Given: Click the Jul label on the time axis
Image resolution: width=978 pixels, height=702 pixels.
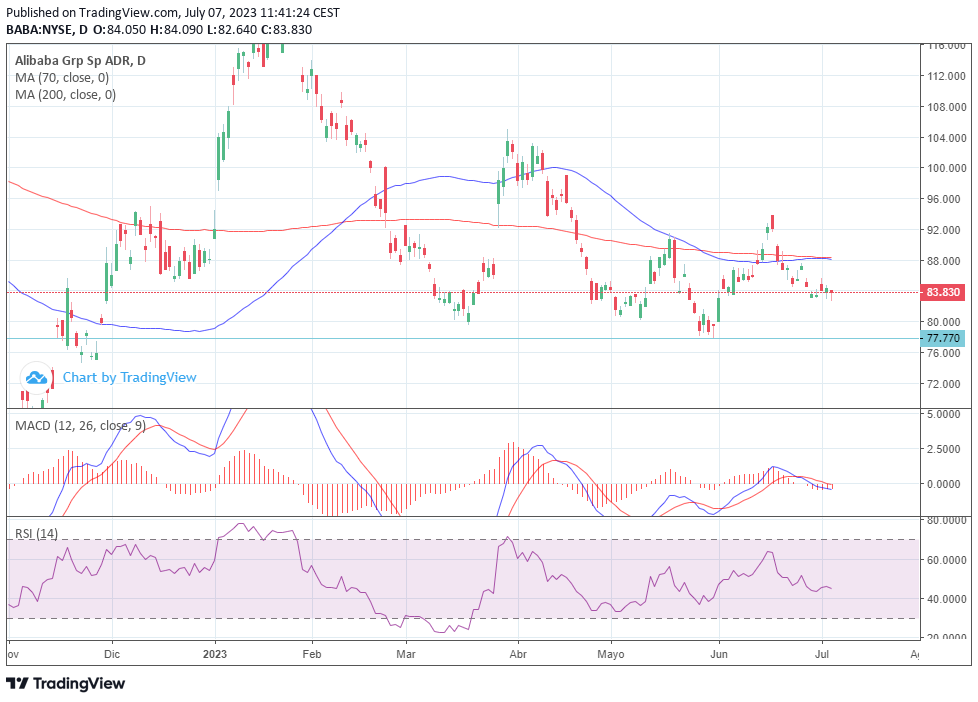Looking at the screenshot, I should pos(822,654).
